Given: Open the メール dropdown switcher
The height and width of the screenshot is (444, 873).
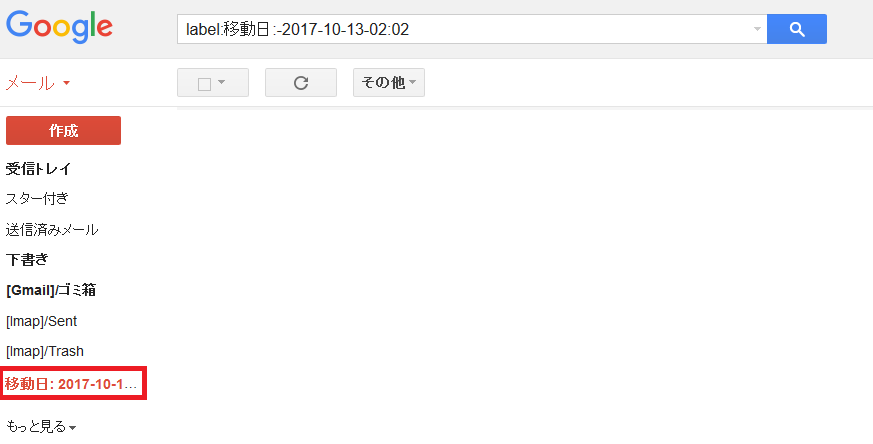Looking at the screenshot, I should (x=38, y=84).
